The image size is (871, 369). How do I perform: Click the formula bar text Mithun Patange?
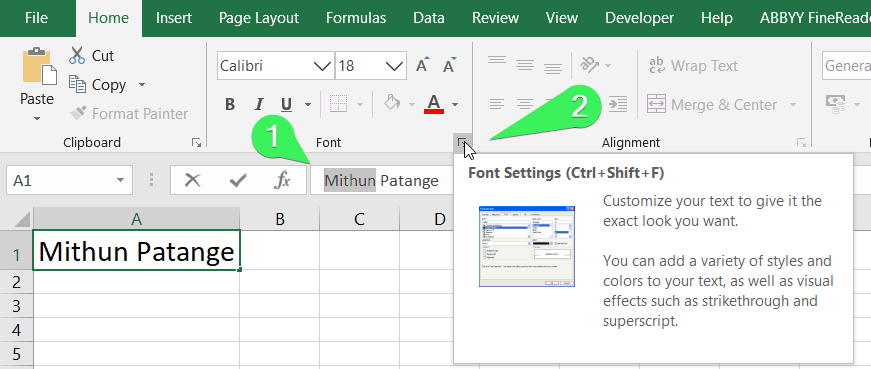click(382, 181)
